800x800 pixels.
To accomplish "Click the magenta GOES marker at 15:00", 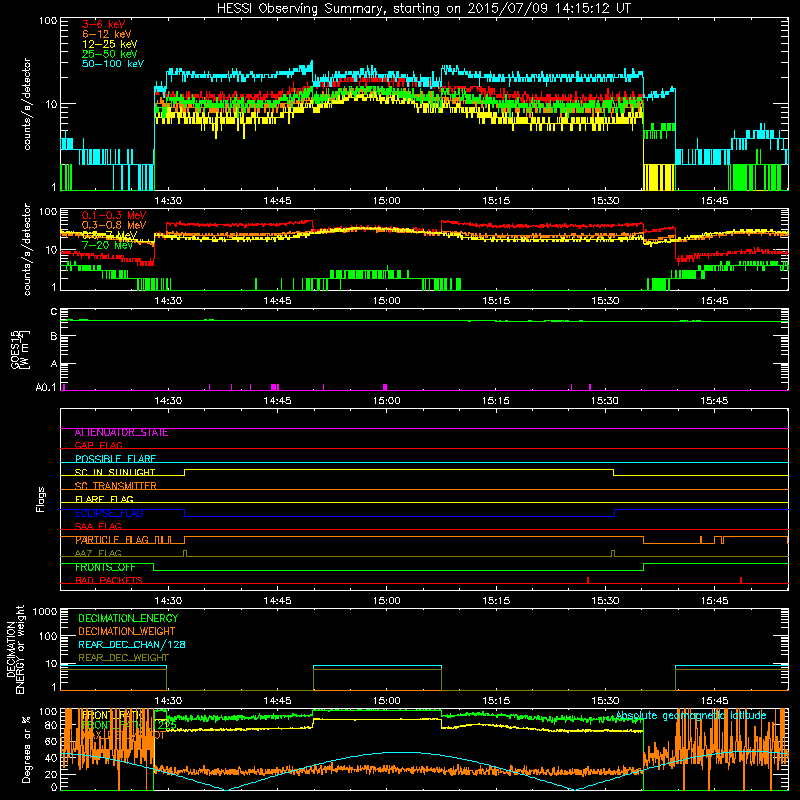I will point(385,387).
